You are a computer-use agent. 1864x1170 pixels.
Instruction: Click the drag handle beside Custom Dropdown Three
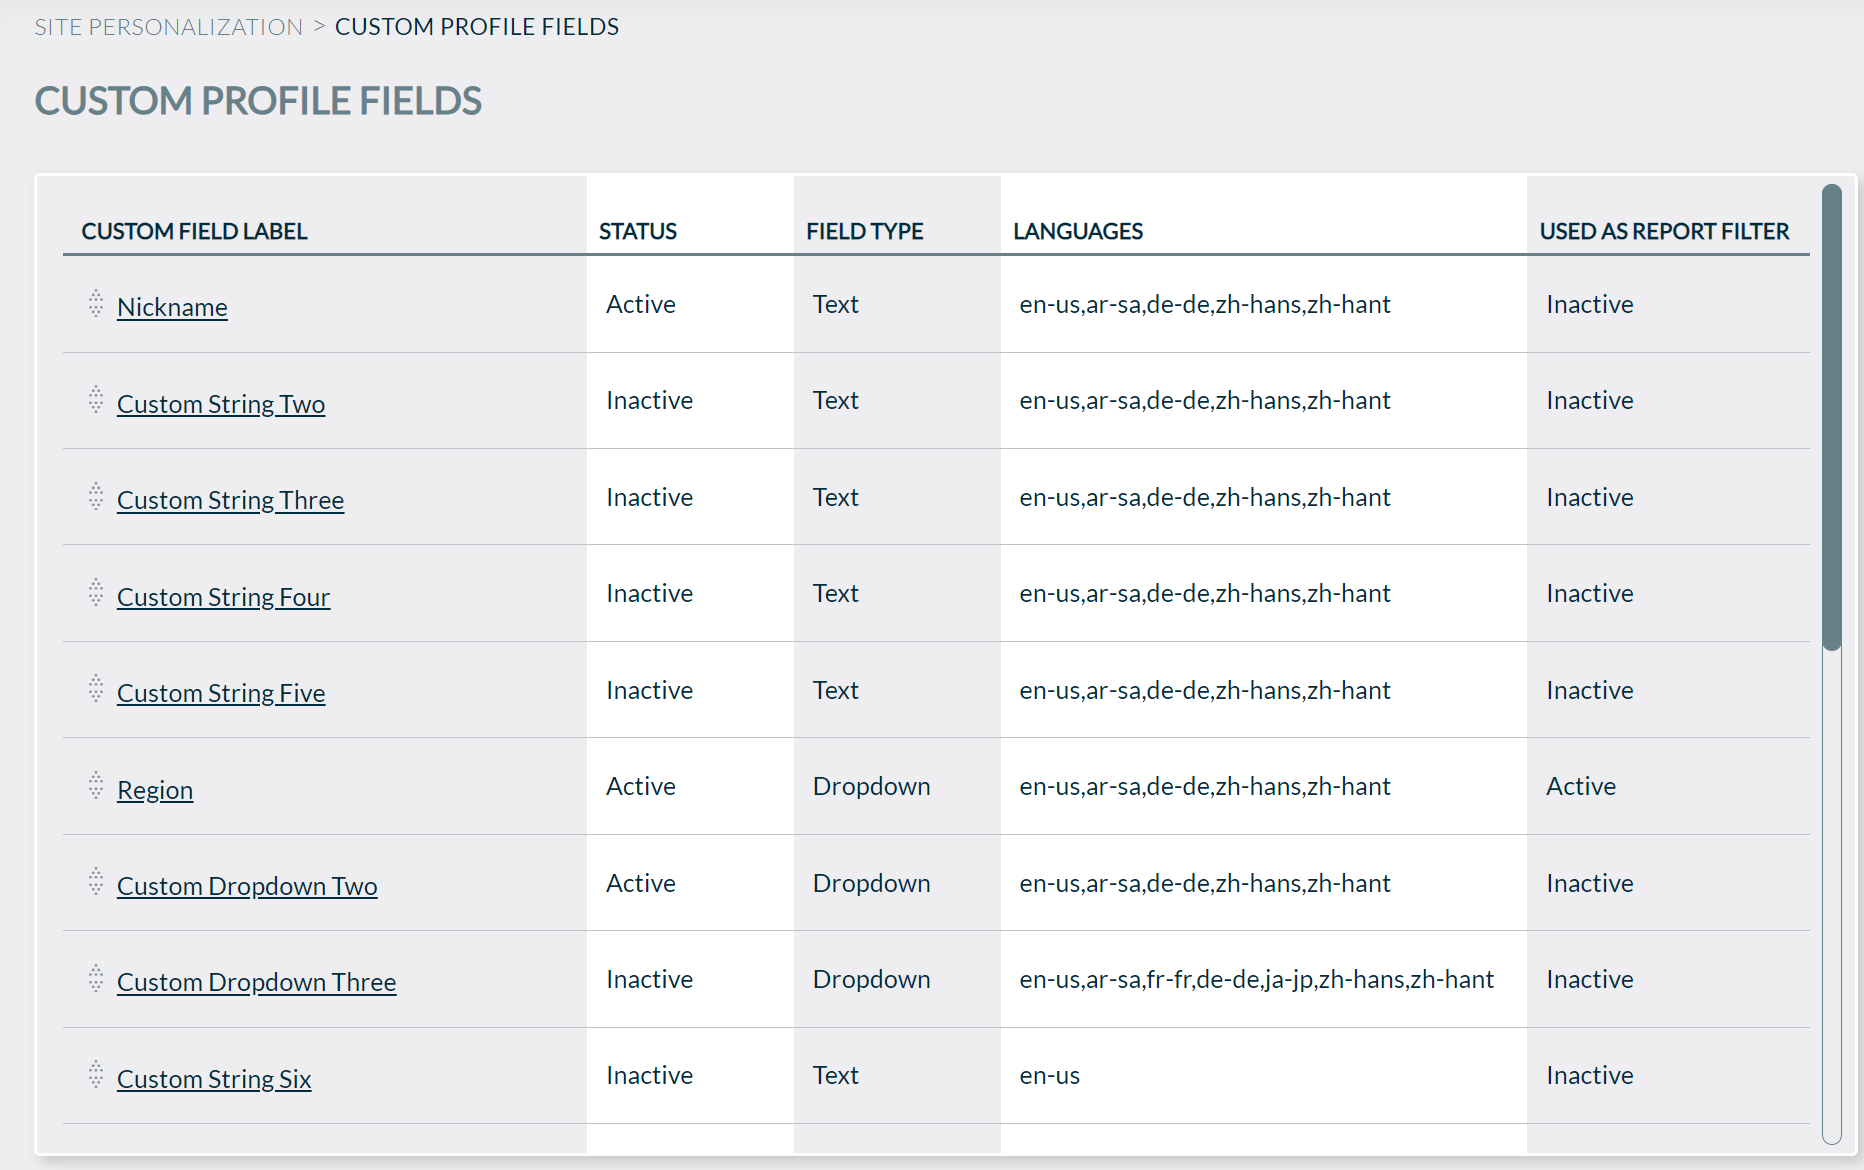(95, 980)
